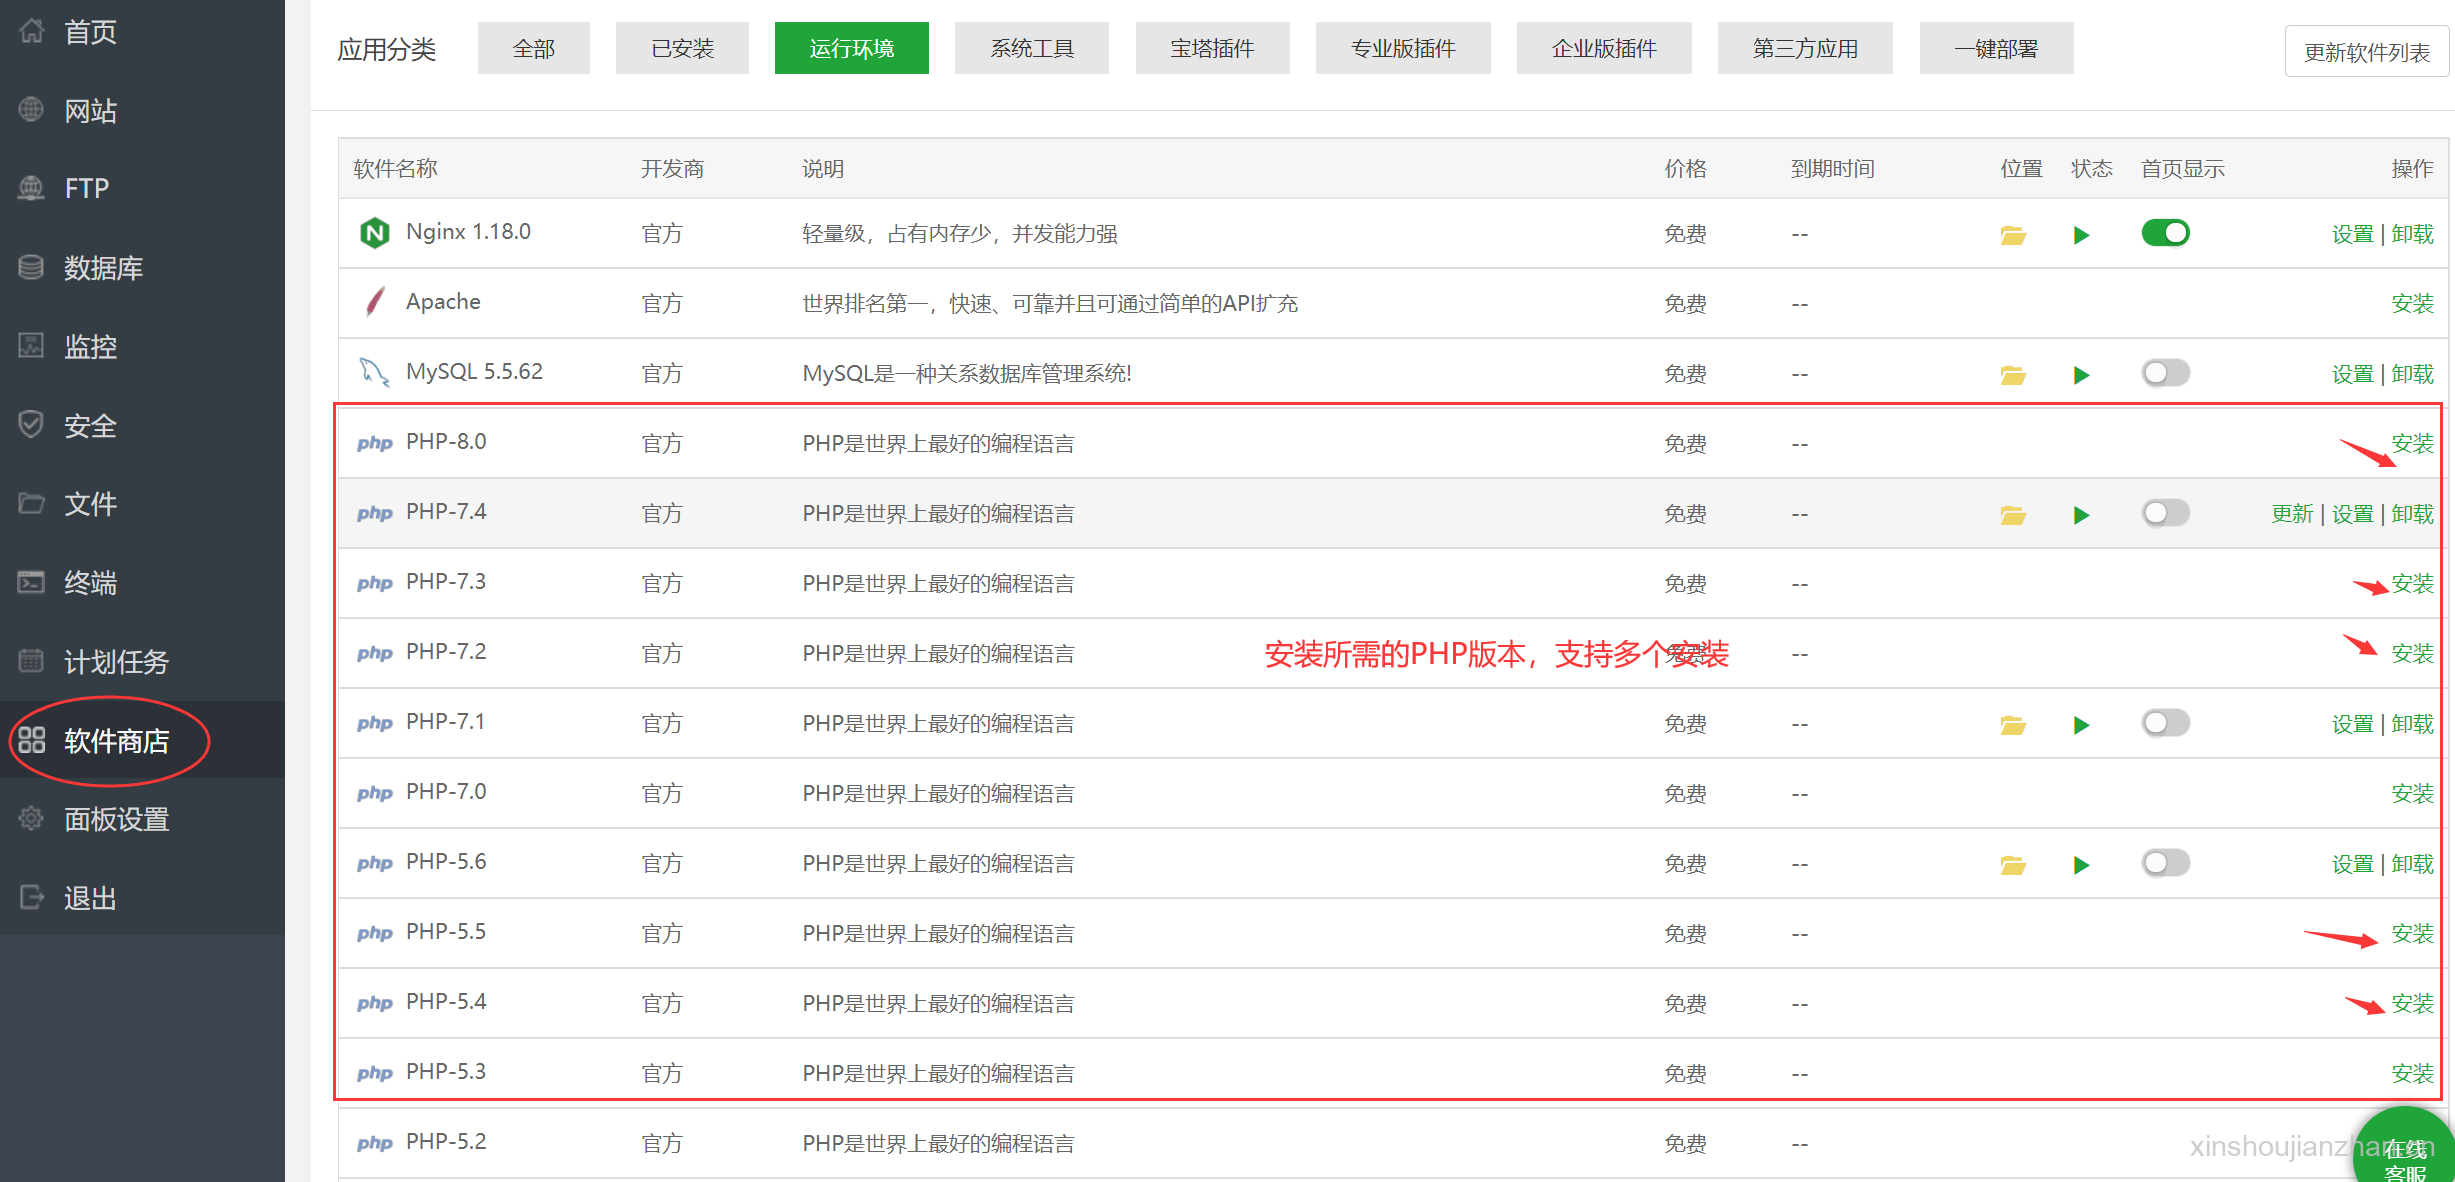The image size is (2455, 1182).
Task: Click the 计划任务 calendar icon
Action: click(x=31, y=661)
